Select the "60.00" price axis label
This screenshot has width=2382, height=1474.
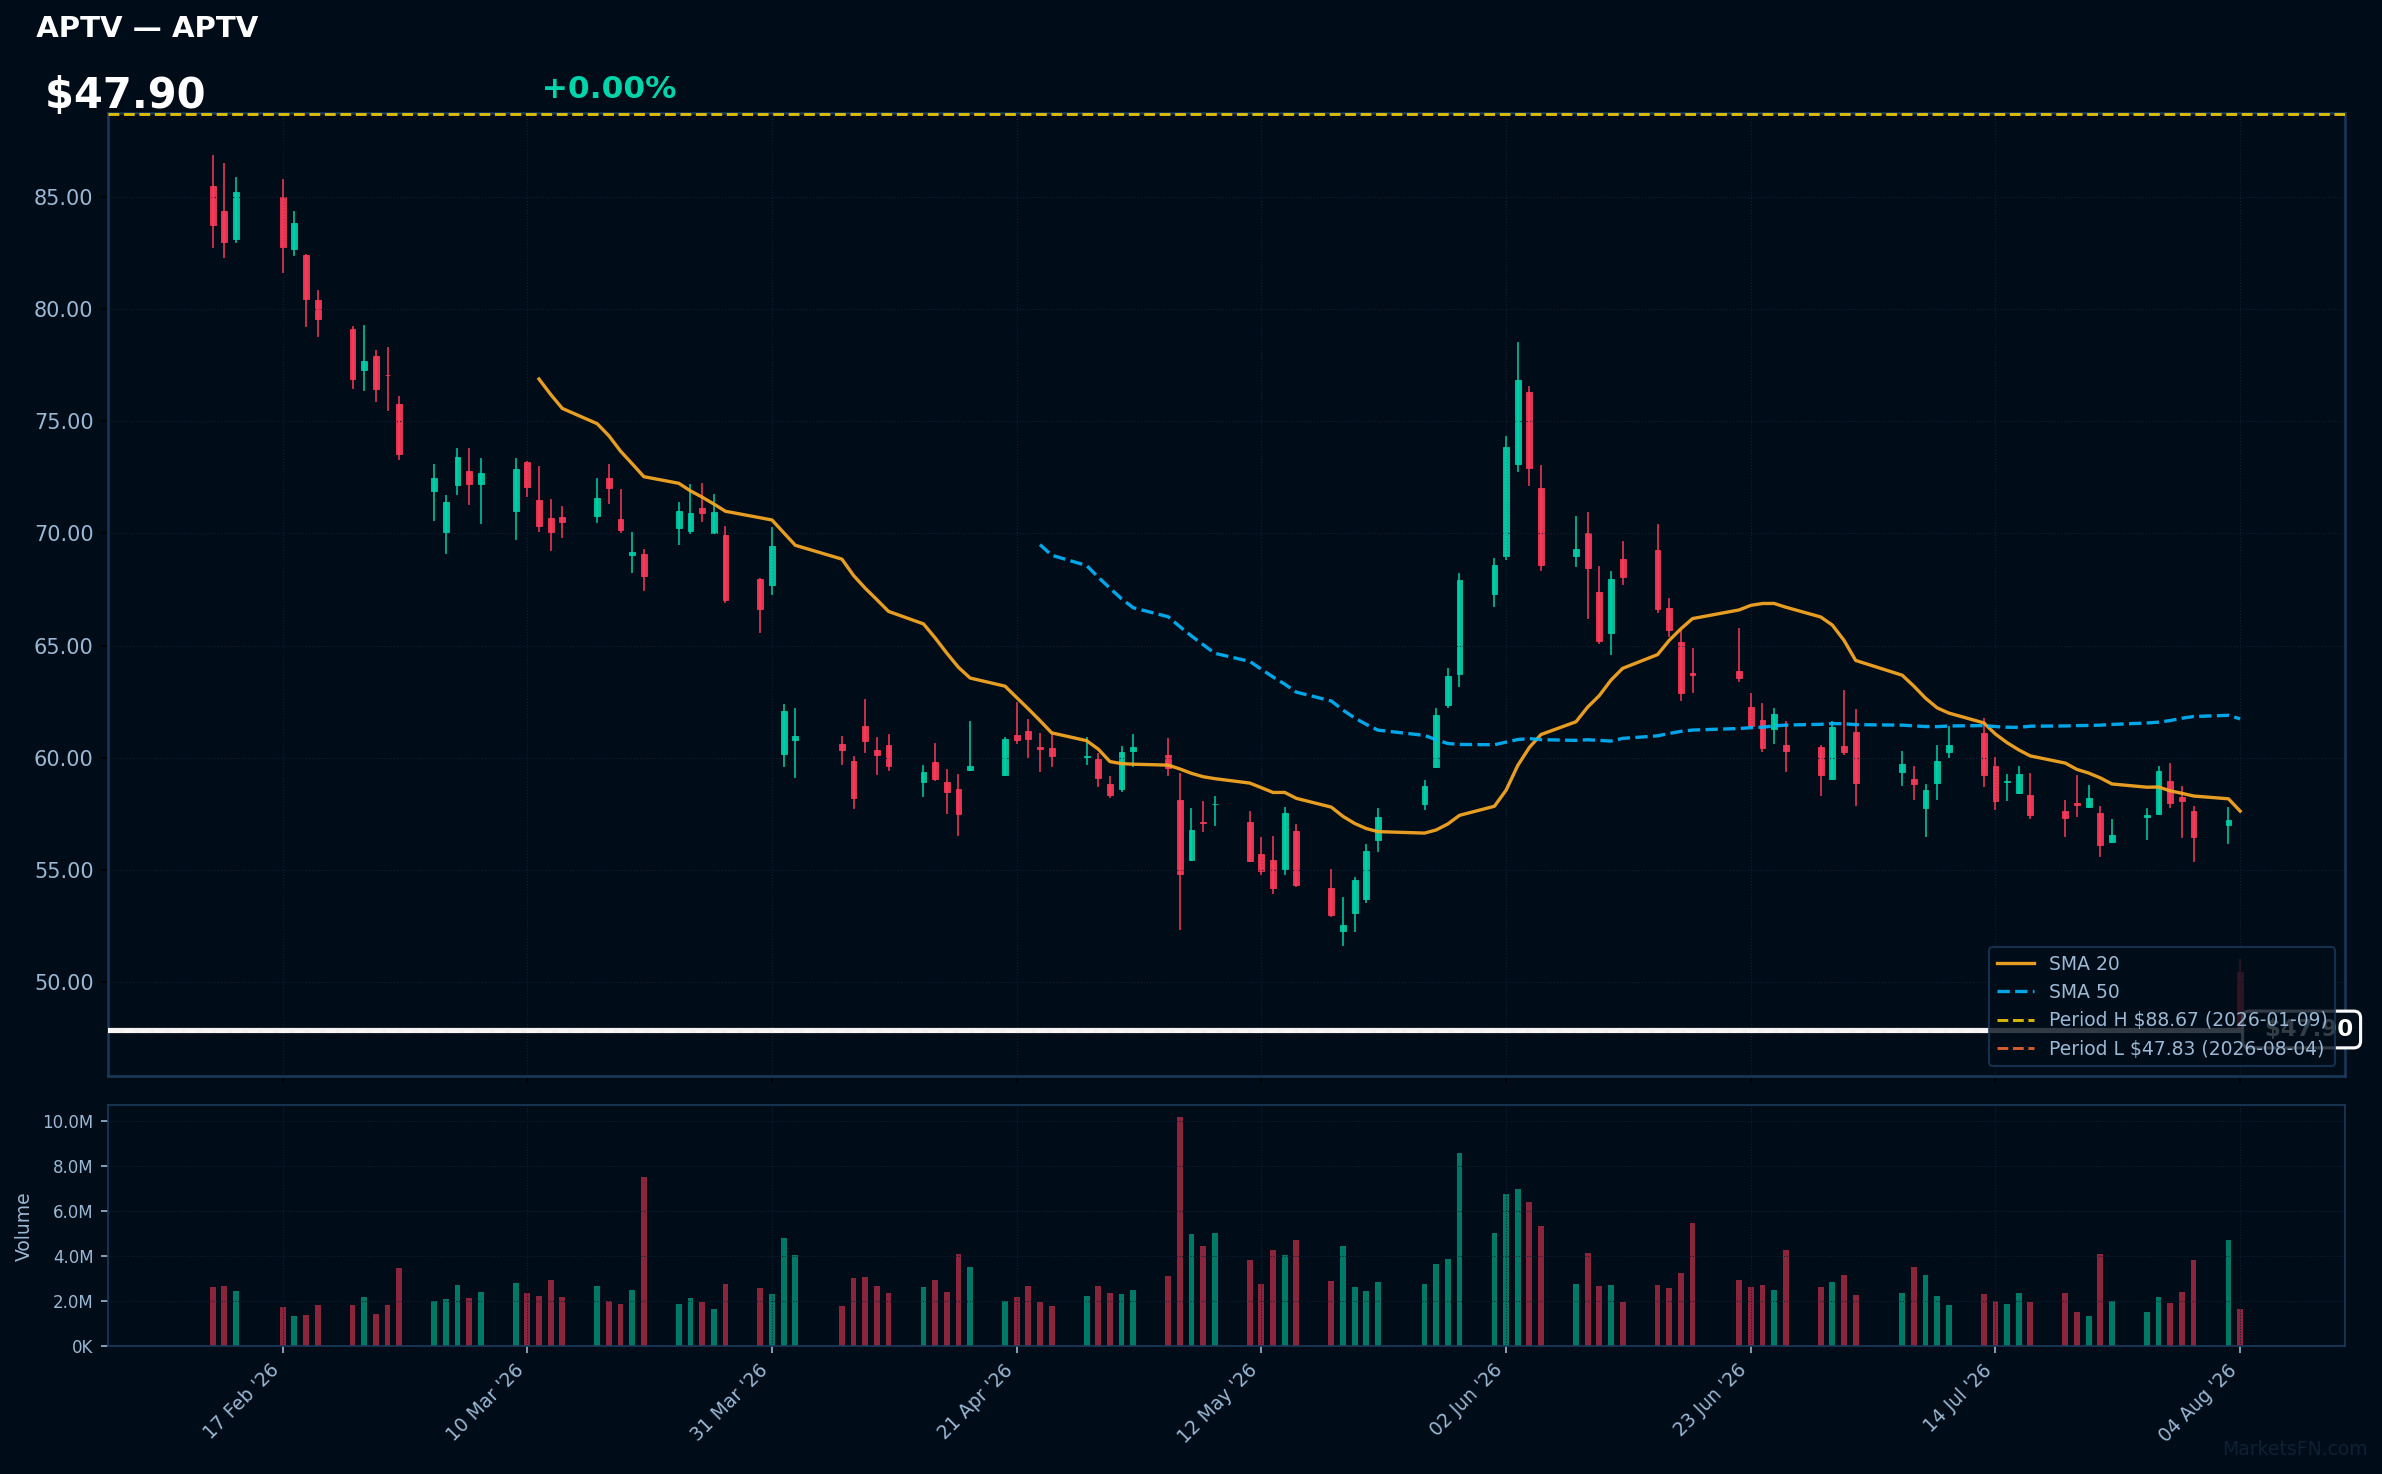pos(63,759)
